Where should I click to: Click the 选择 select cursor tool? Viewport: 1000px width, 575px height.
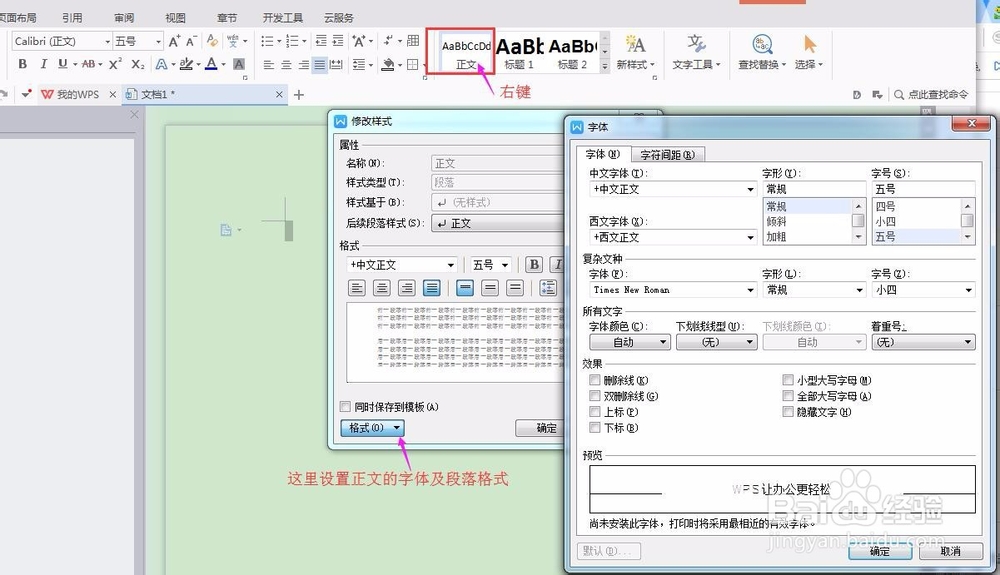(810, 52)
